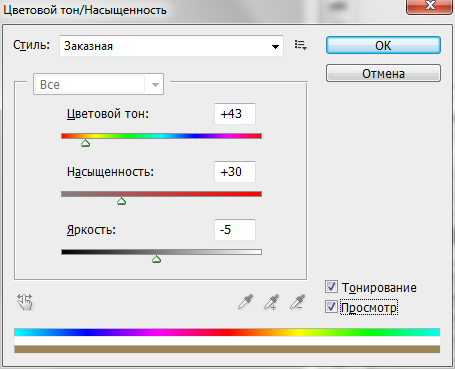Click the Насыщенность slider handle

coord(121,201)
